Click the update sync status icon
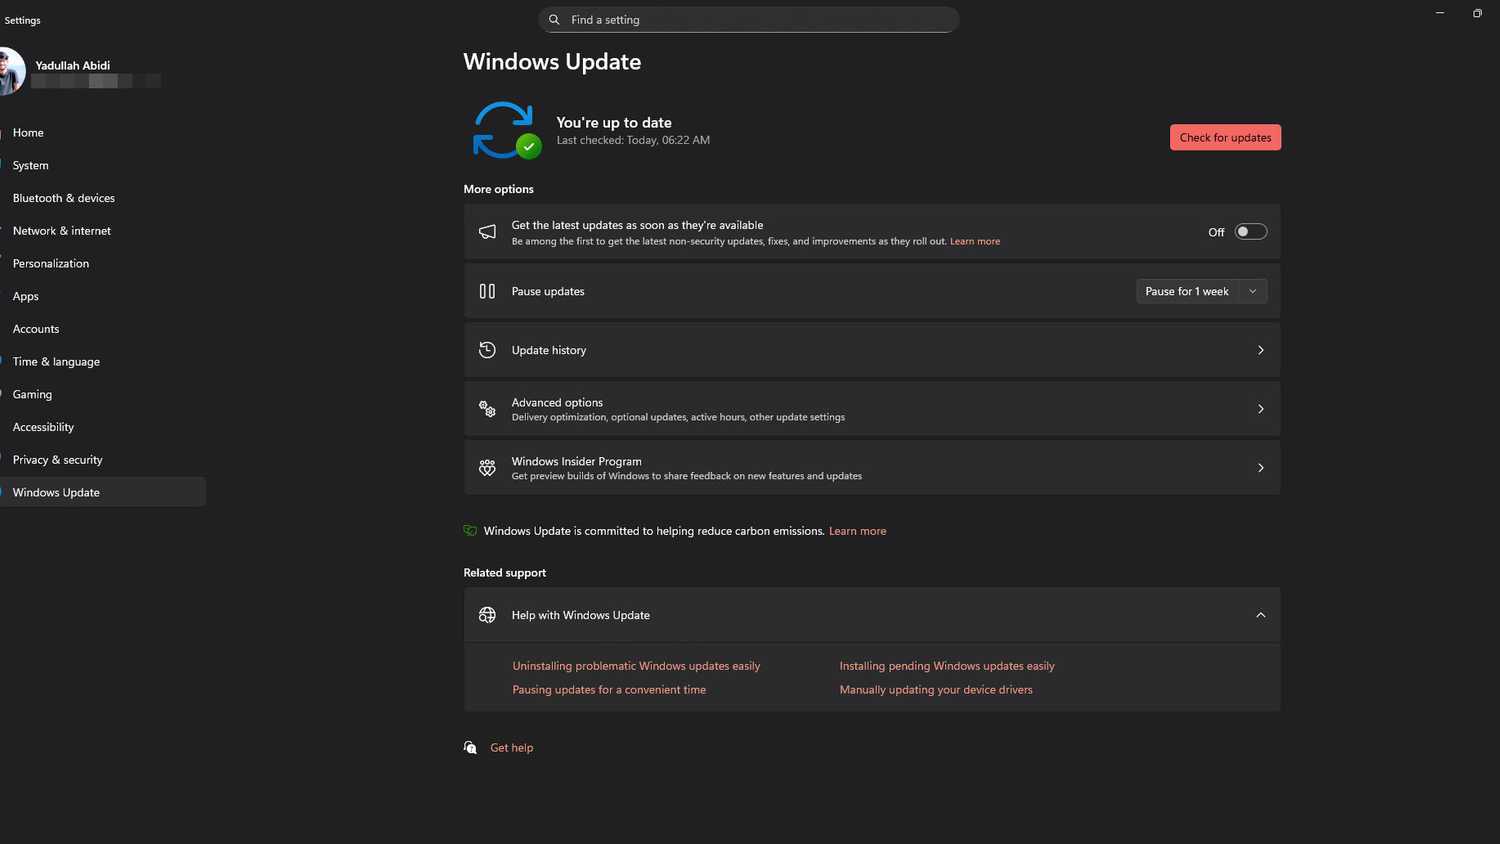The image size is (1500, 844). [506, 130]
